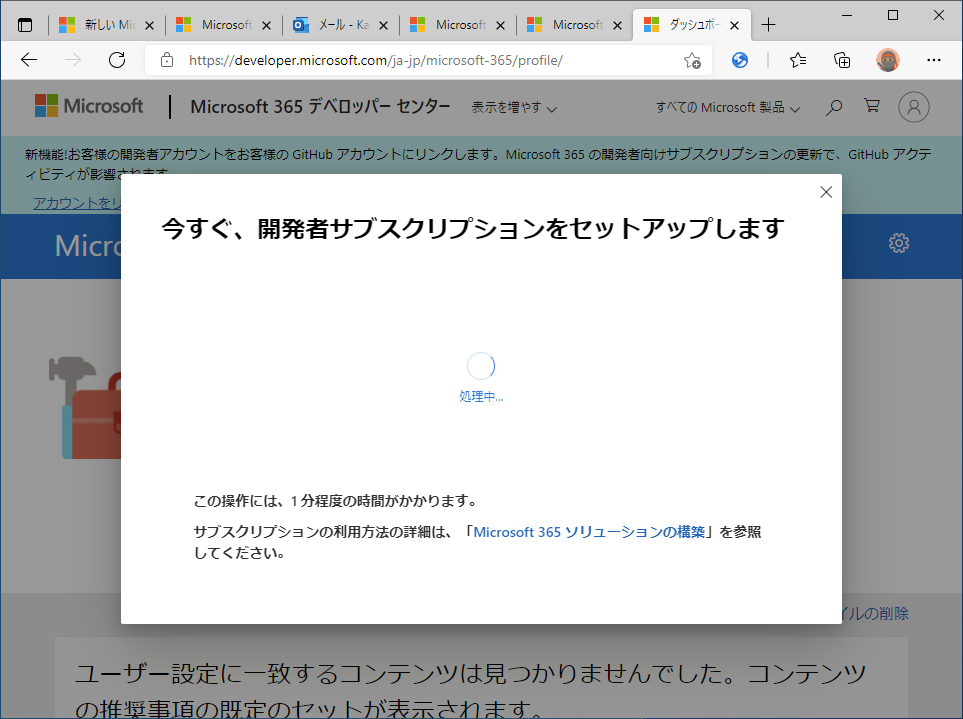
Task: Switch to the 新しい Mic browser tab
Action: (x=106, y=25)
